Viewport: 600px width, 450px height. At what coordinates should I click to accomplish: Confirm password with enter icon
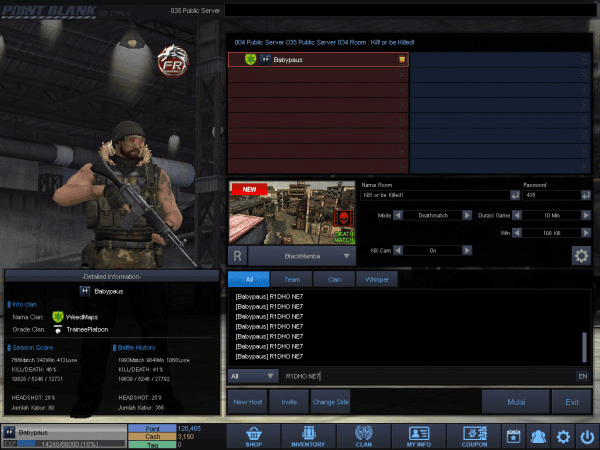coord(586,195)
